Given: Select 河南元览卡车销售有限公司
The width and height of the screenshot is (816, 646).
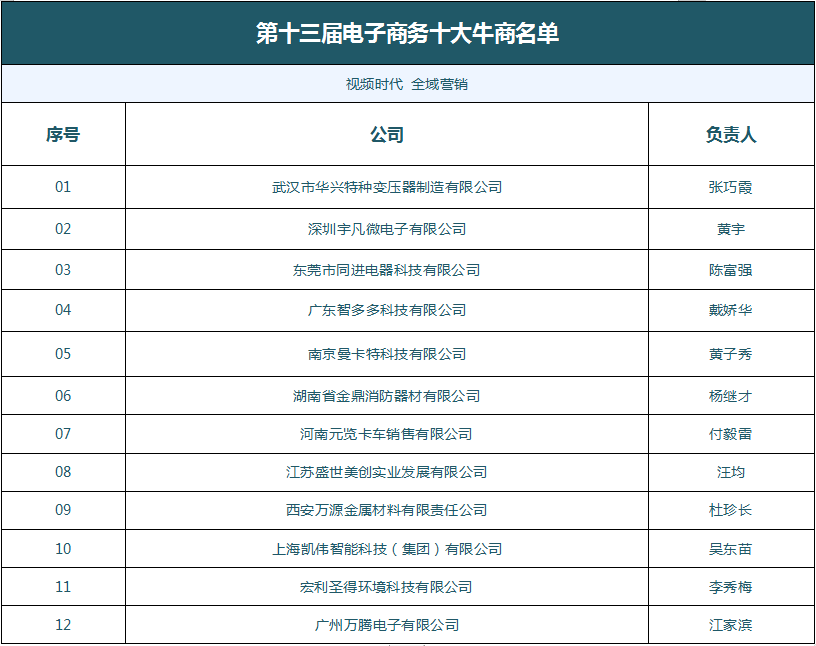Looking at the screenshot, I should (387, 434).
